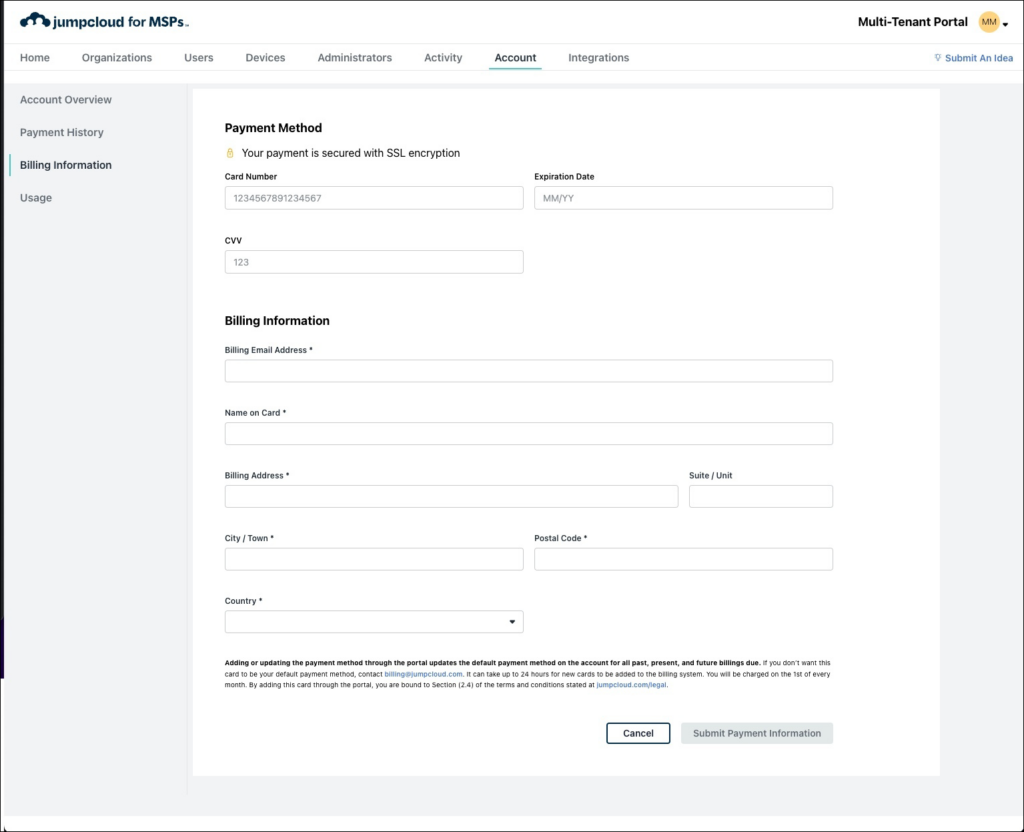Click into the Expiration Date field
The image size is (1024, 832).
point(683,198)
